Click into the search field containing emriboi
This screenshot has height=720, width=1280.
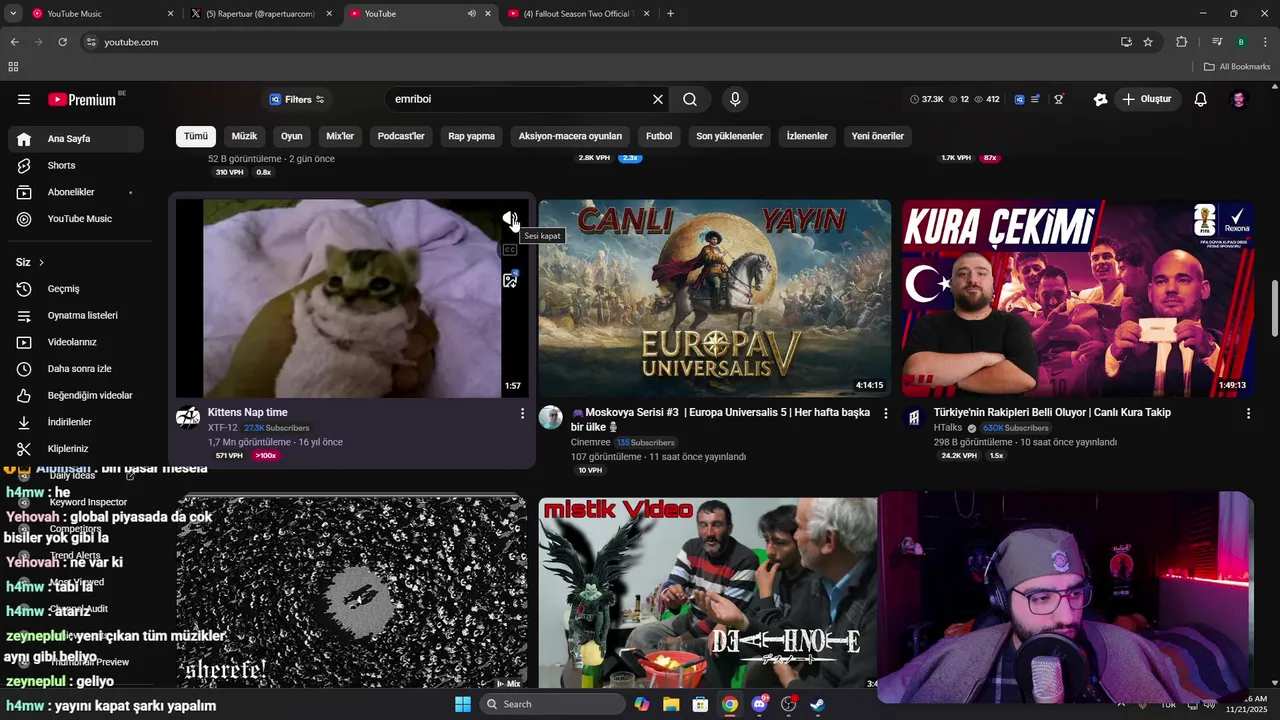(520, 99)
